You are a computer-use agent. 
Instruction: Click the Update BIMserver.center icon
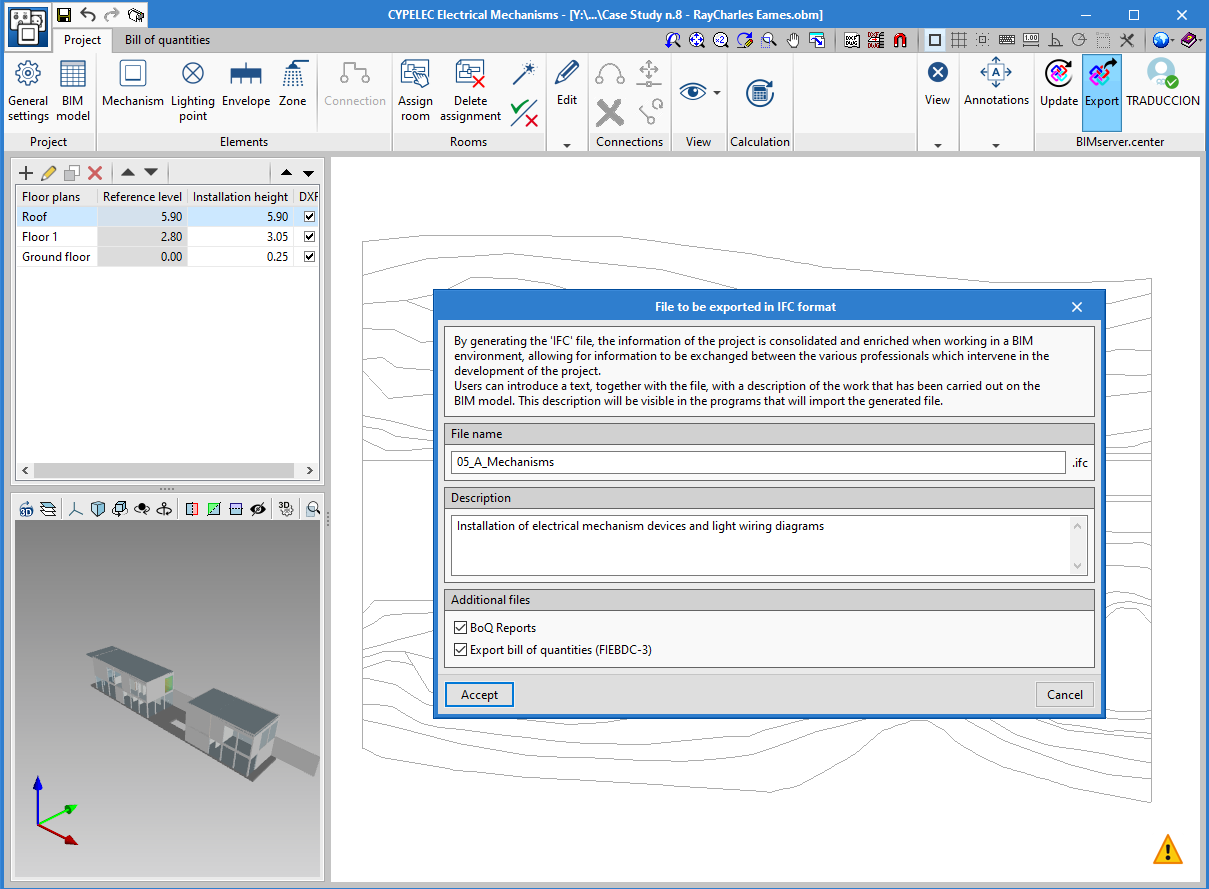(1059, 84)
